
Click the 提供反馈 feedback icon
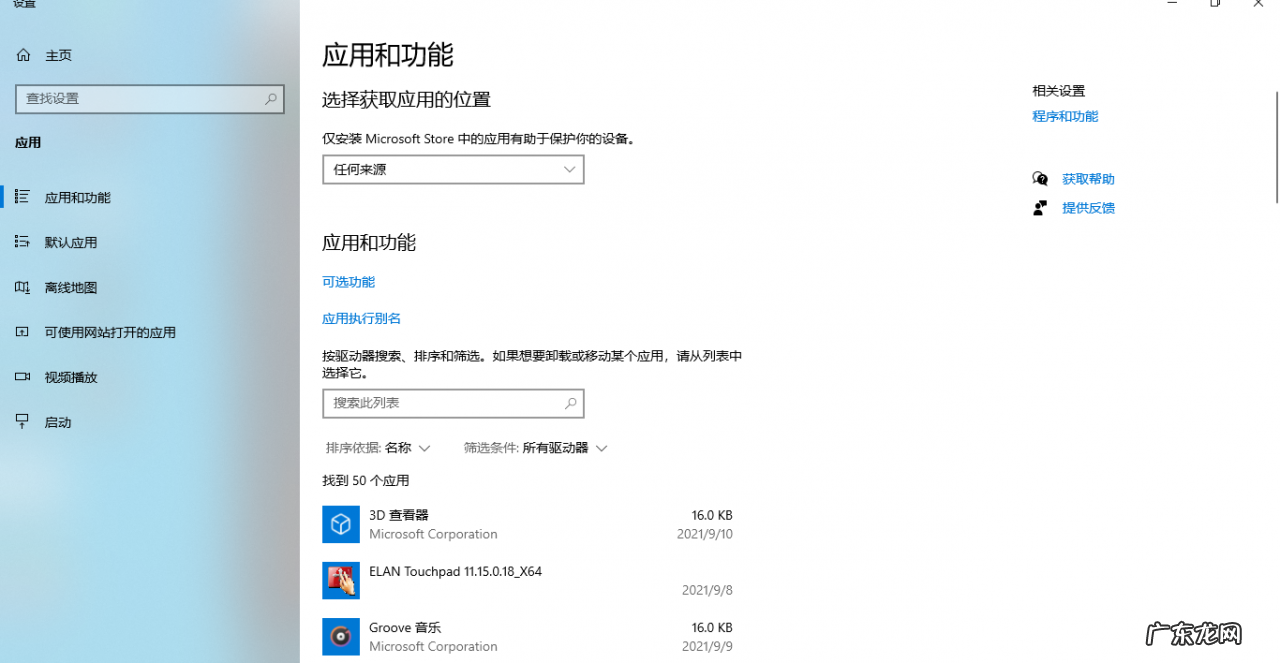1040,208
